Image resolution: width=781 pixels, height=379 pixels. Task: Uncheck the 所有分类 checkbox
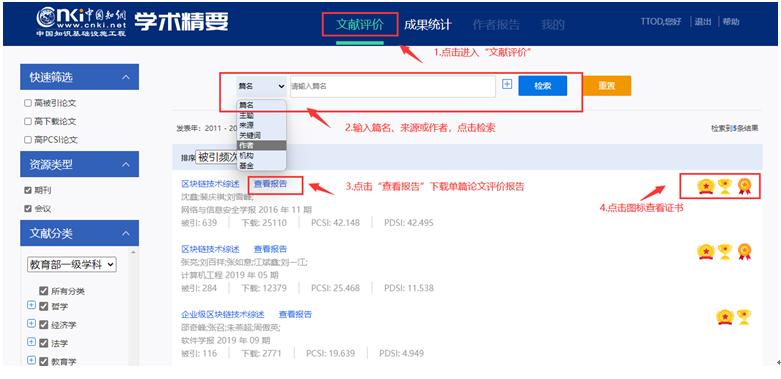tap(44, 291)
